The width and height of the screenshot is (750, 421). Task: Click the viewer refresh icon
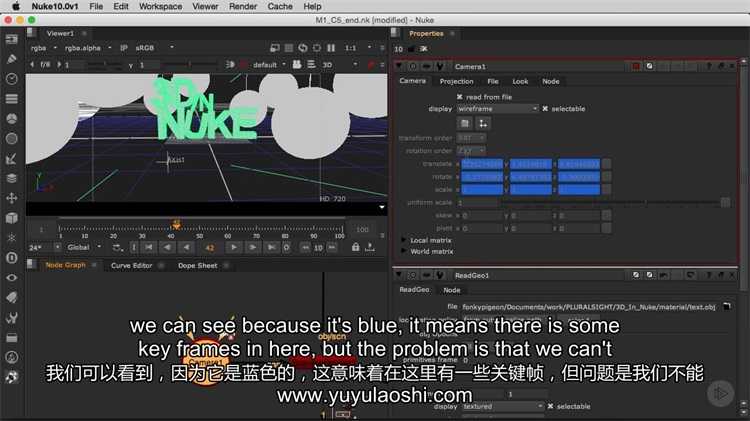tap(303, 48)
